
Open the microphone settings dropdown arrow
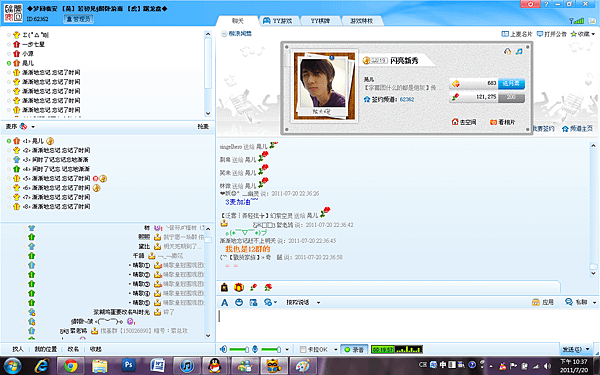287,349
